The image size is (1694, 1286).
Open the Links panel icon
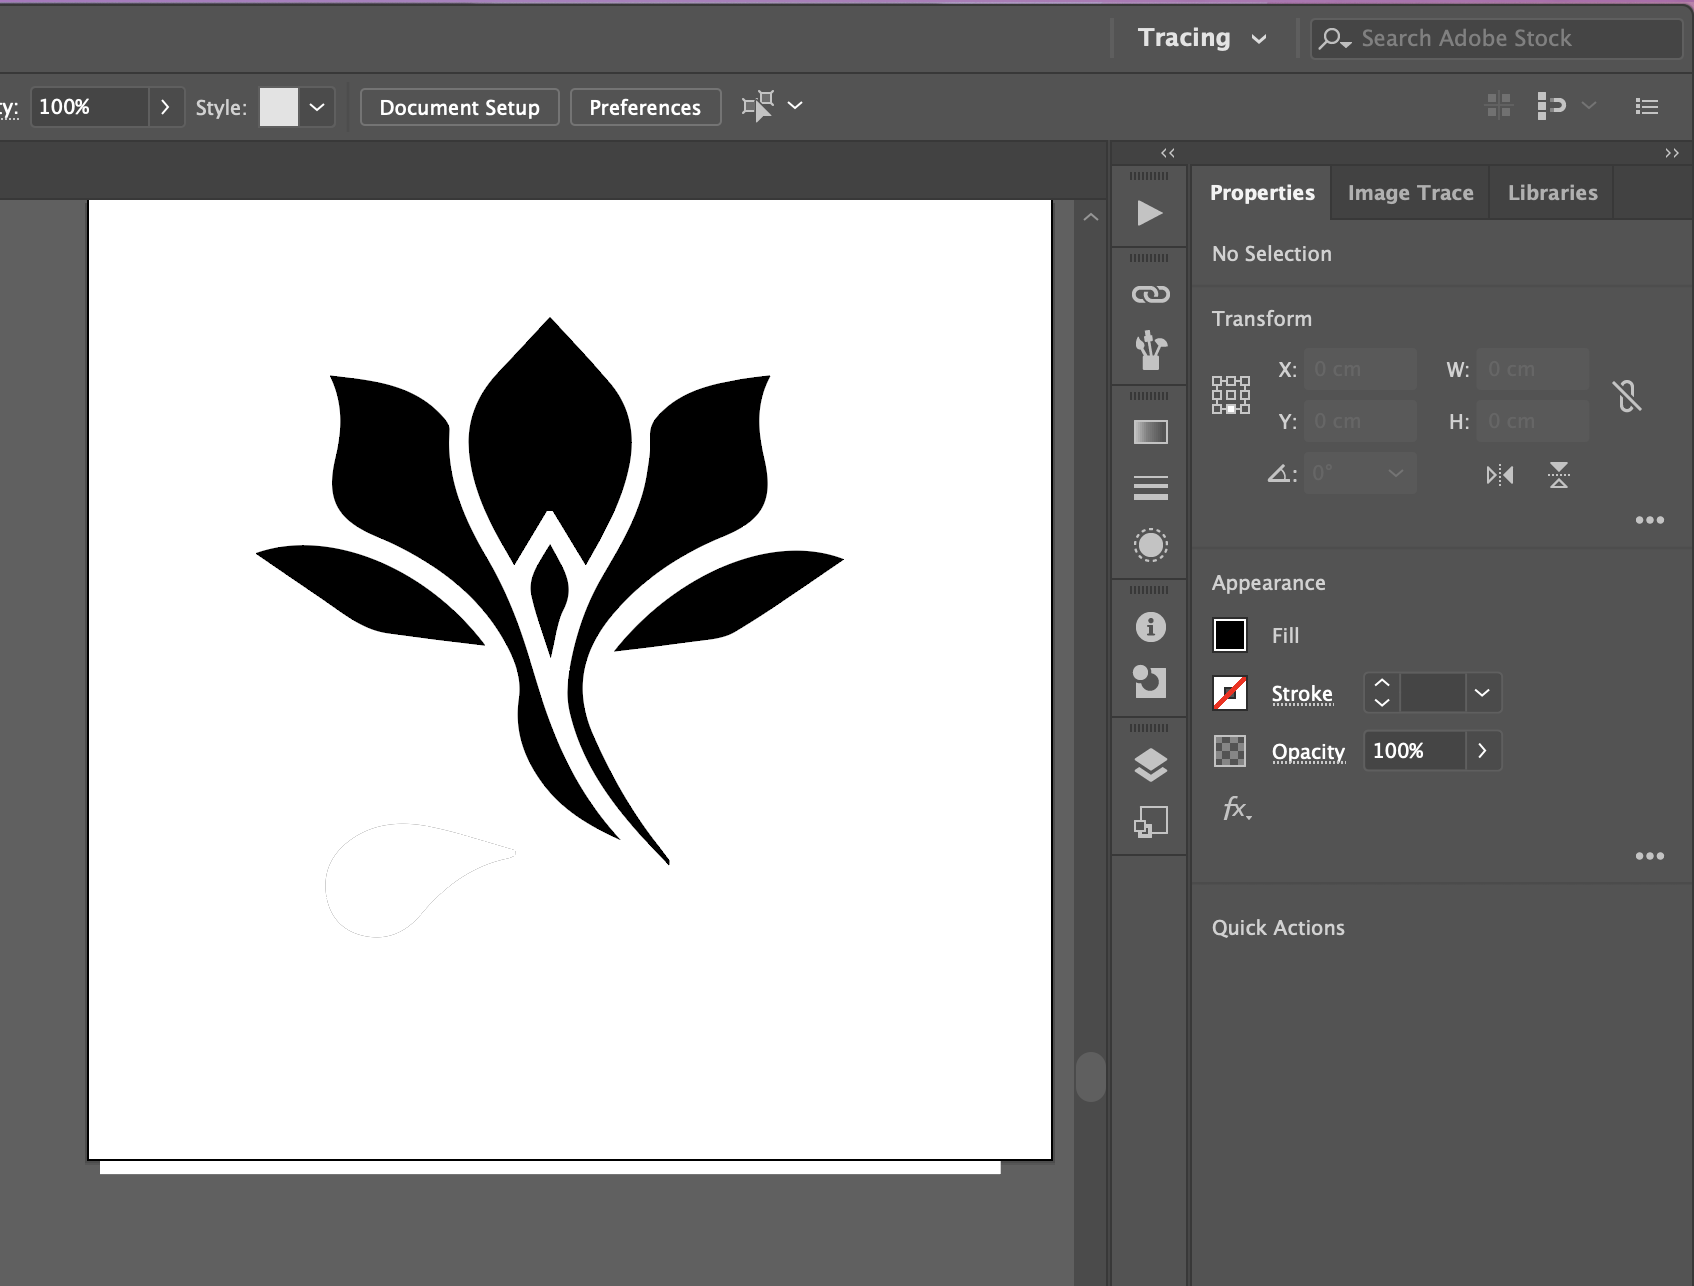[x=1150, y=294]
